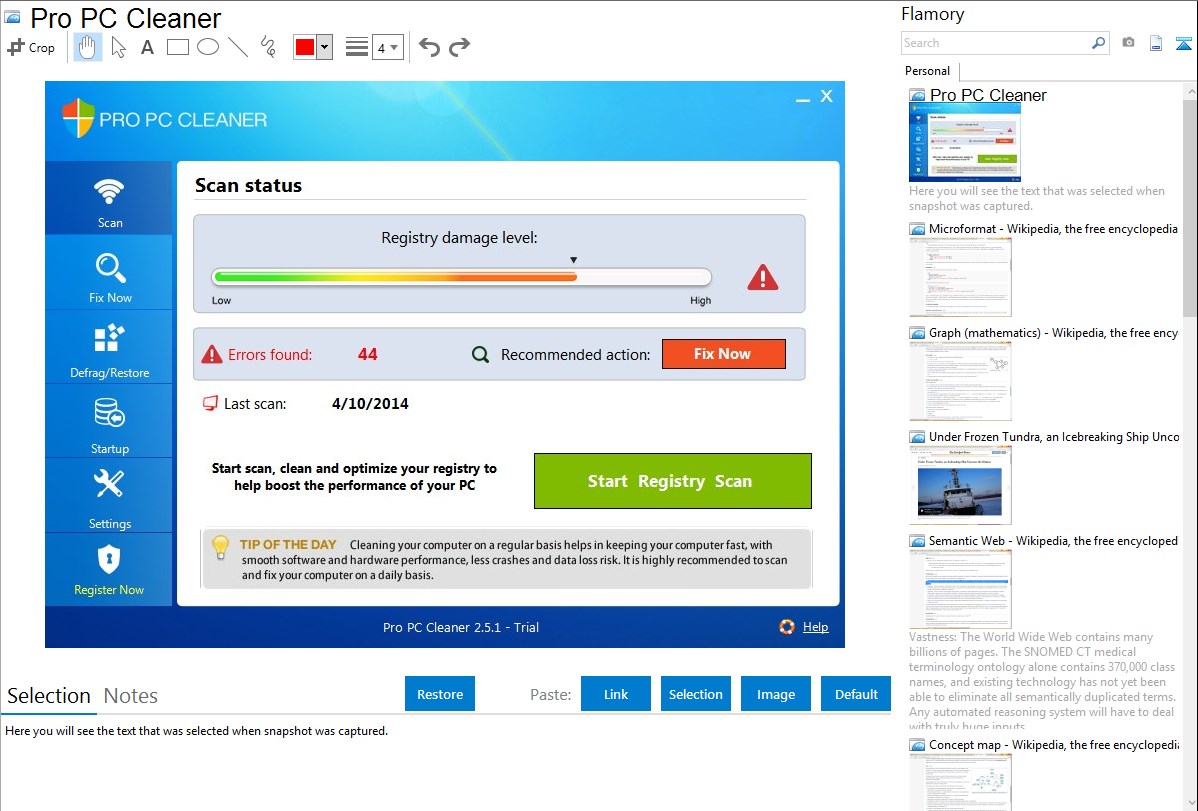Click the last scan date 4/10/2014

(371, 404)
